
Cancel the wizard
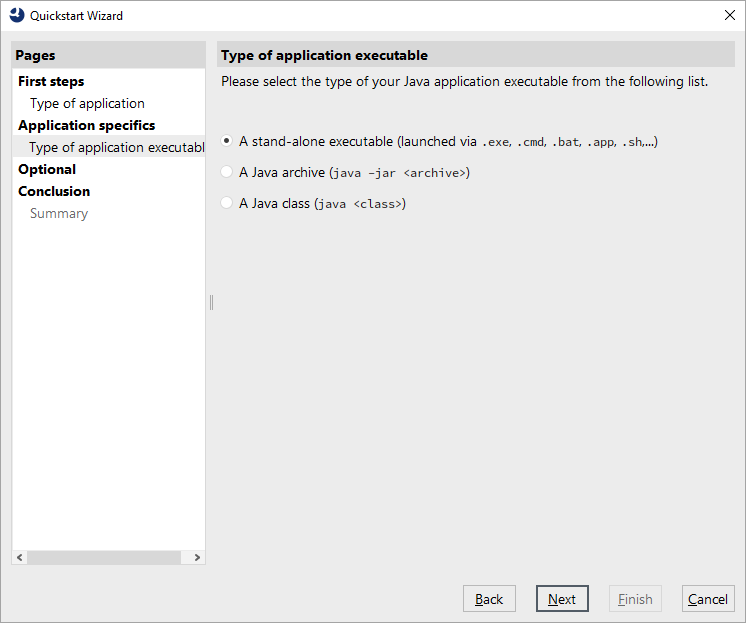tap(708, 599)
